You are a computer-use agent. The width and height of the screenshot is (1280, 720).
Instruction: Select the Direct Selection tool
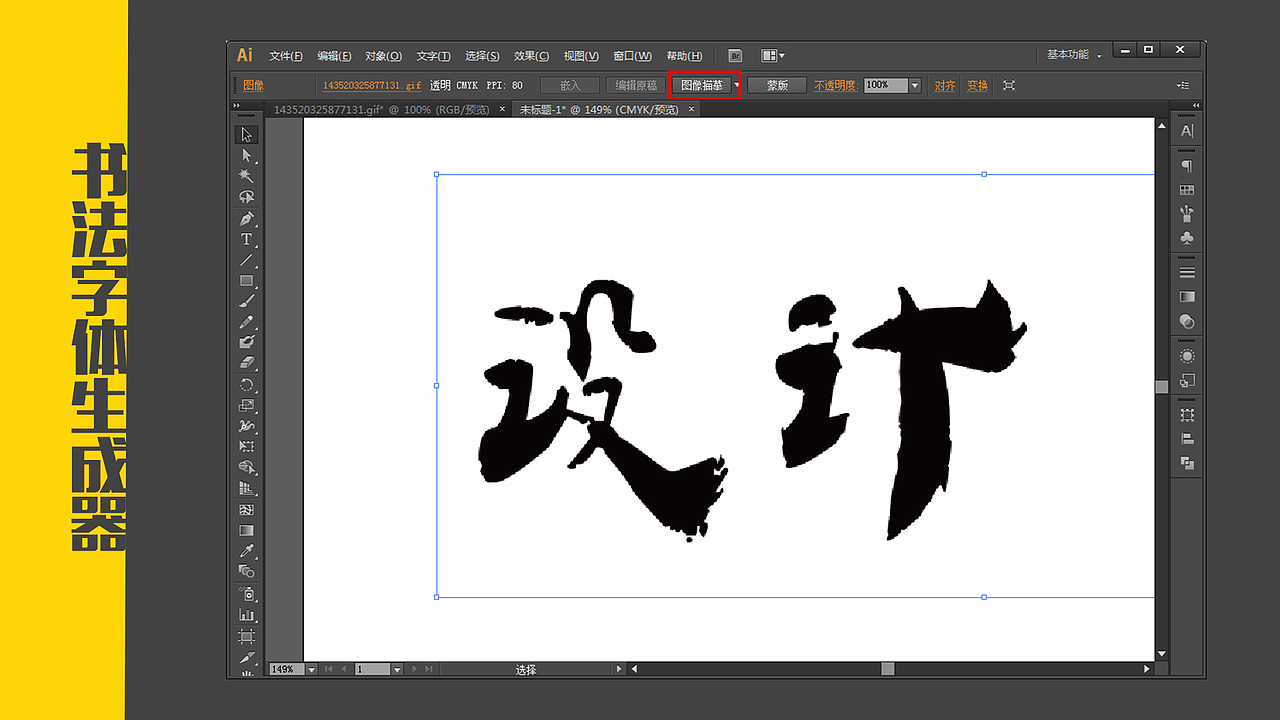[x=247, y=155]
